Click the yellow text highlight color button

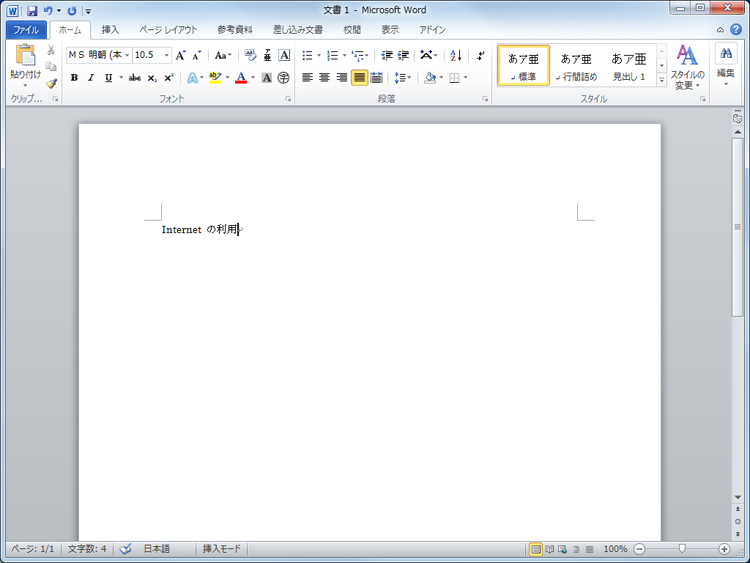click(x=215, y=77)
